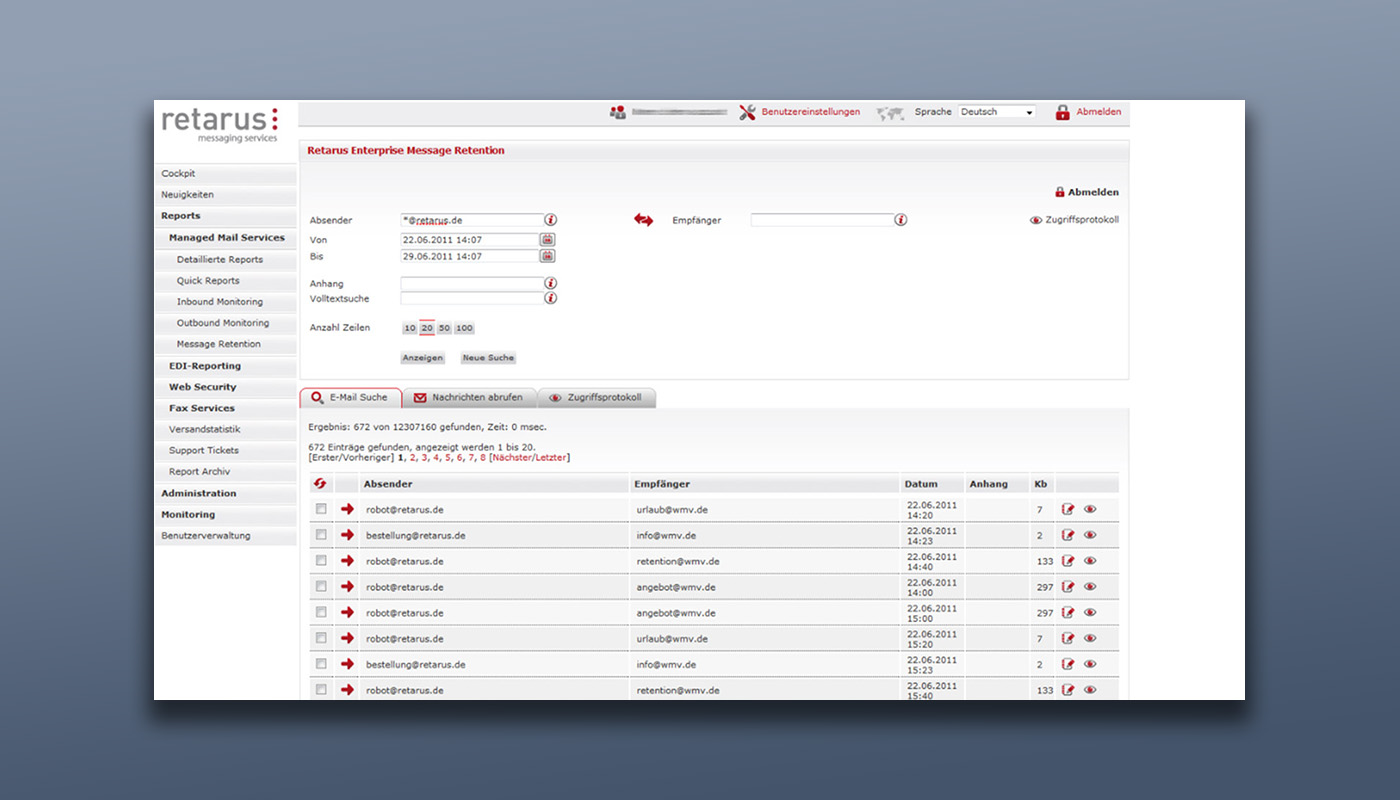
Task: Switch to Nachrichten abrufen tab
Action: point(468,398)
